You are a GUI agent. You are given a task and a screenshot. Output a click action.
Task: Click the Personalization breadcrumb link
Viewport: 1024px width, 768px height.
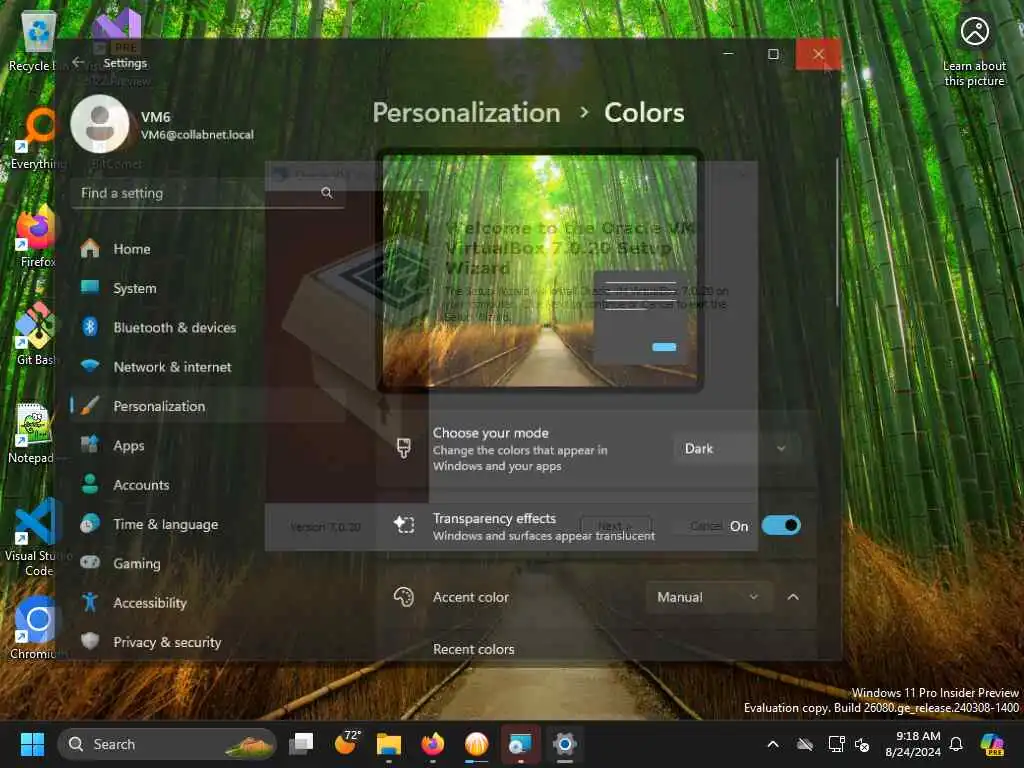pyautogui.click(x=466, y=112)
